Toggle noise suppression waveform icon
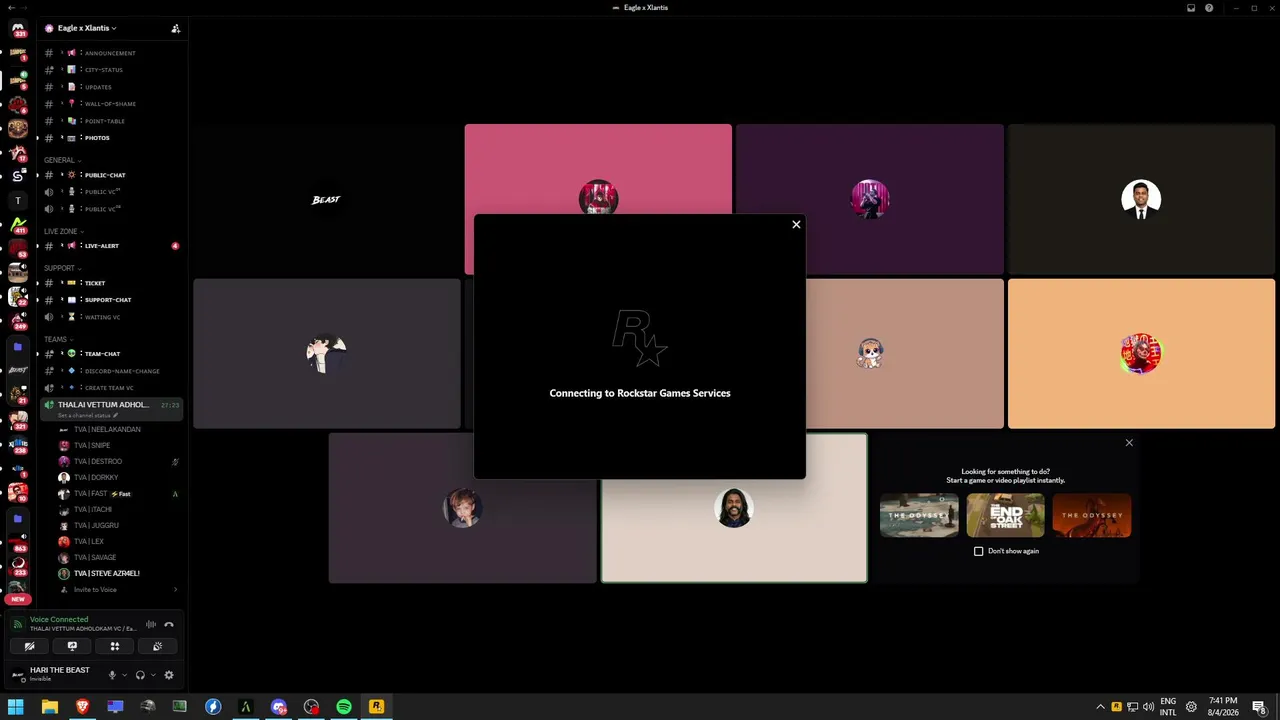Screen dimensions: 1280x720 point(151,624)
